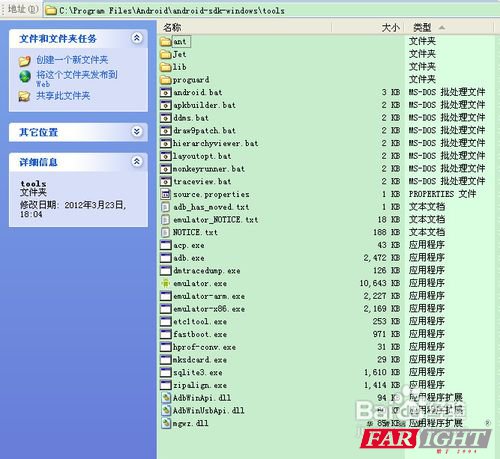Click the monkeyrunner.bat batch icon
The image size is (500, 459).
[x=166, y=169]
